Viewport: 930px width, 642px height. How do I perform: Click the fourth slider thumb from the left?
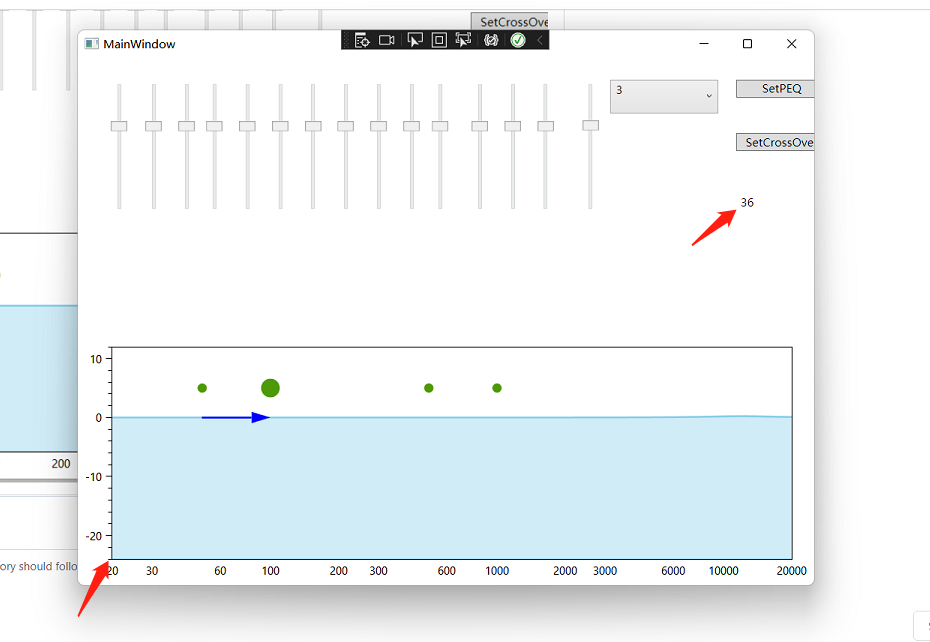click(214, 126)
